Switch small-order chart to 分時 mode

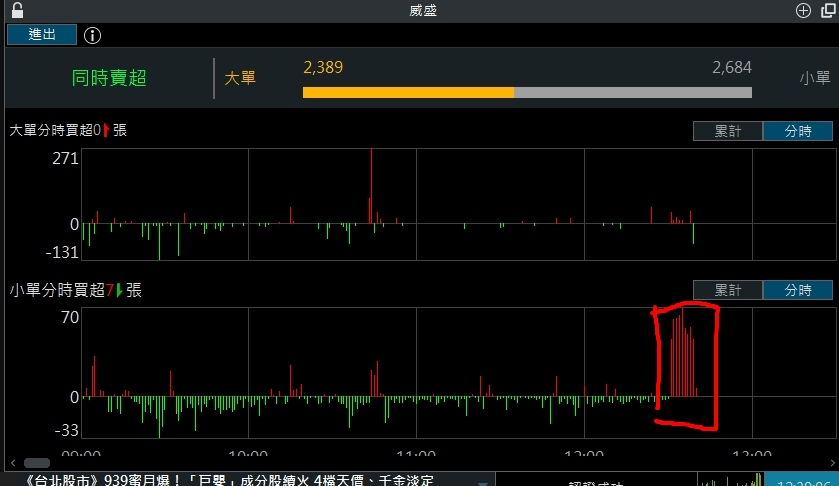point(798,291)
